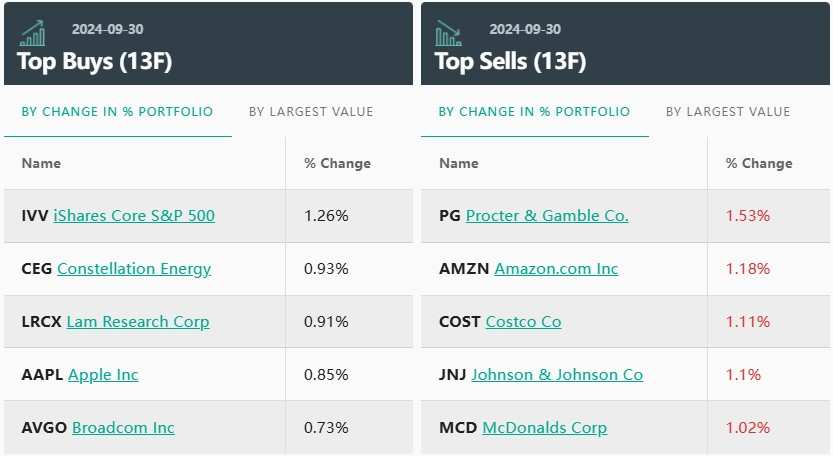Screen dimensions: 833x456
Task: Open the Apple Inc link
Action: click(x=103, y=375)
